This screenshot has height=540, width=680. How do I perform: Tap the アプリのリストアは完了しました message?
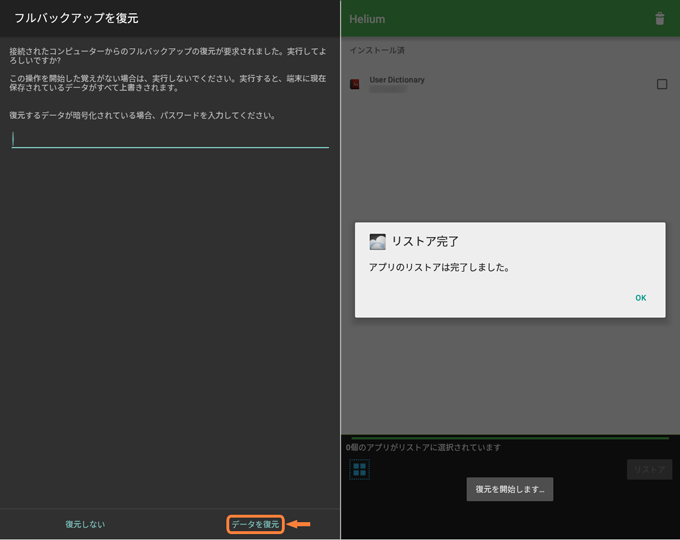[x=439, y=267]
